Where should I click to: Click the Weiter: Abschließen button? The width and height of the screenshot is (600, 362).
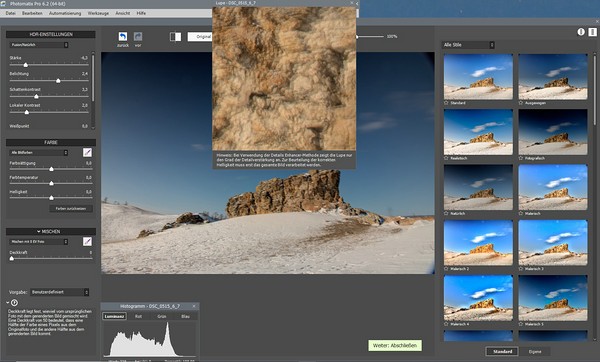pyautogui.click(x=395, y=346)
